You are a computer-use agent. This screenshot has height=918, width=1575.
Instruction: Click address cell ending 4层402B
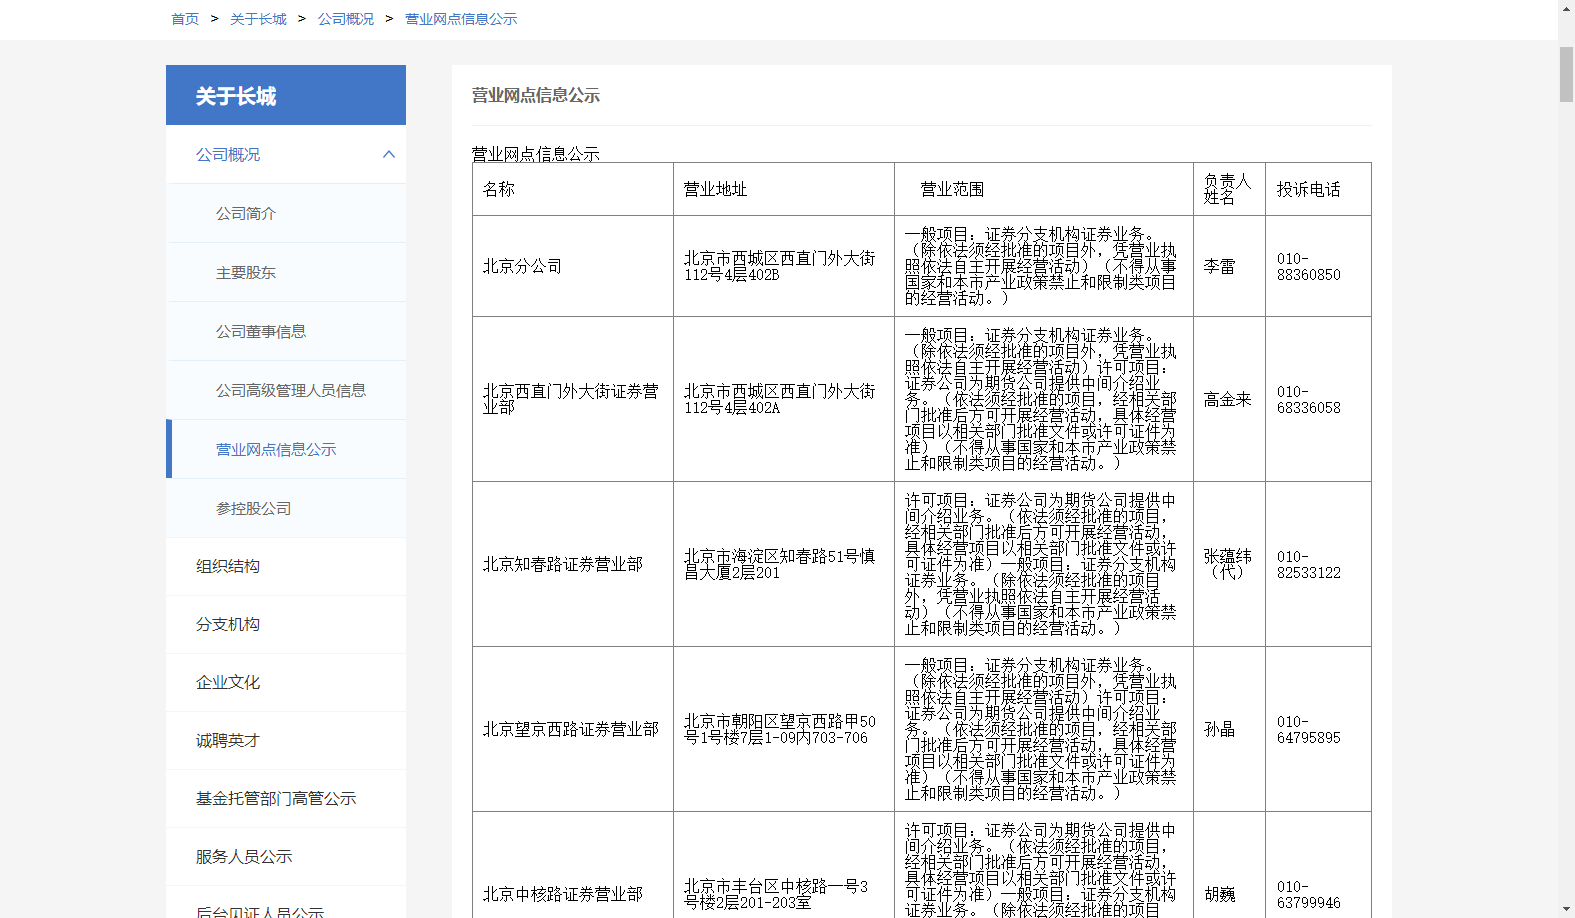pos(784,266)
